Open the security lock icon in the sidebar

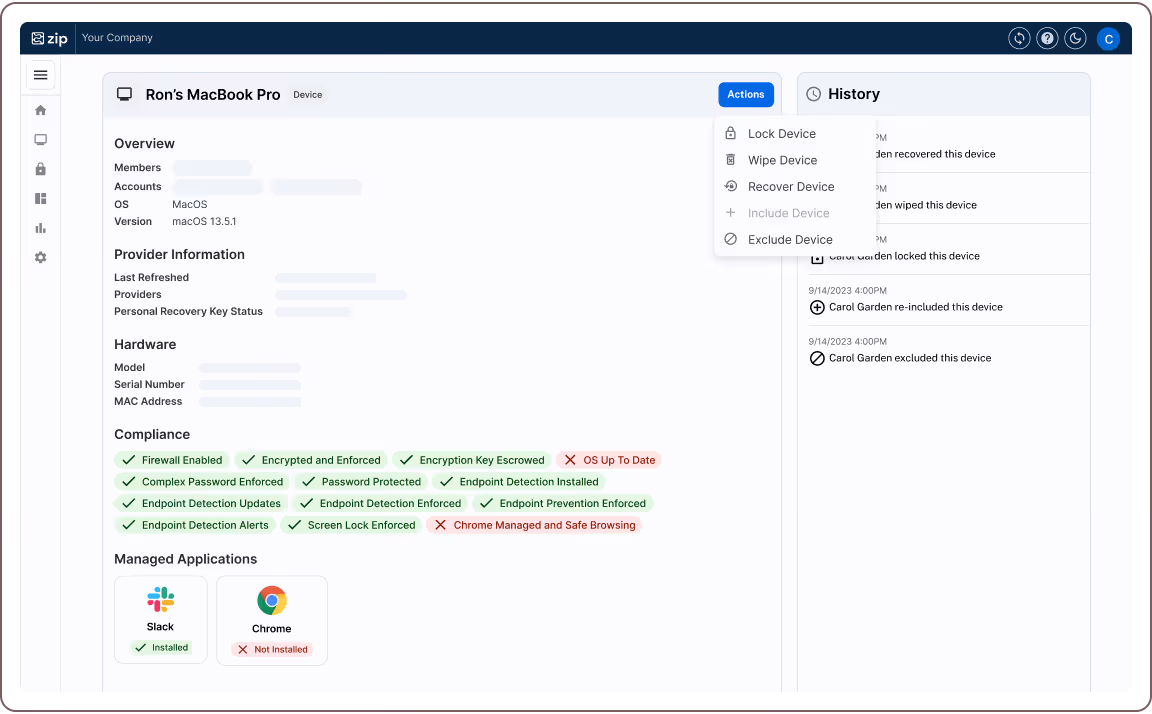40,169
